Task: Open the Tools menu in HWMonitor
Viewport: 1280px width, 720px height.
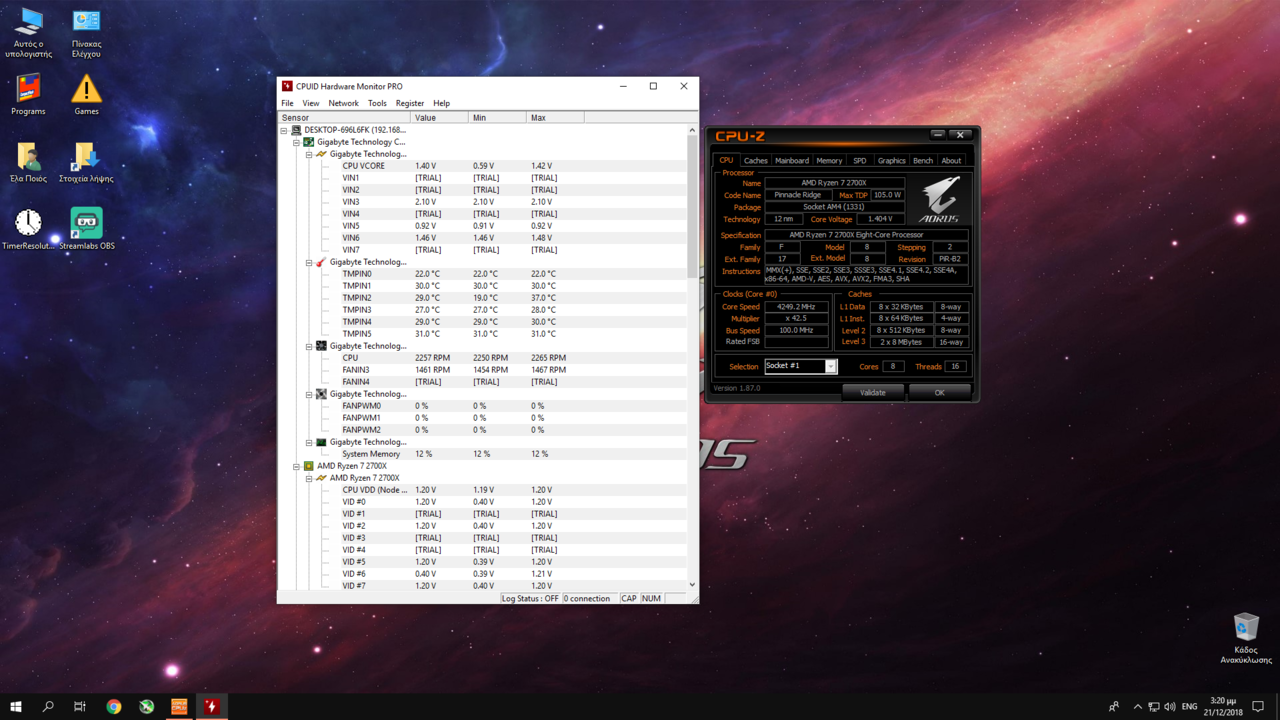Action: pos(377,103)
